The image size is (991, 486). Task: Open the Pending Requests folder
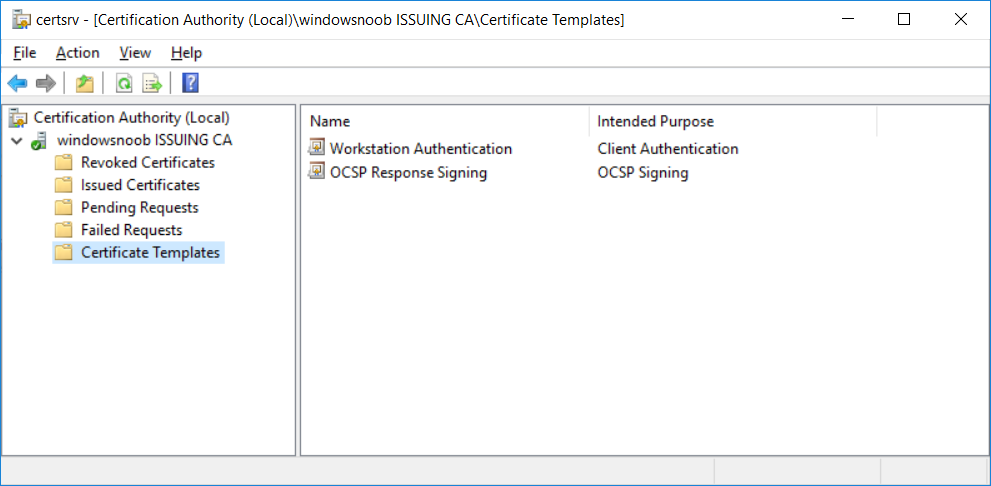click(x=140, y=207)
